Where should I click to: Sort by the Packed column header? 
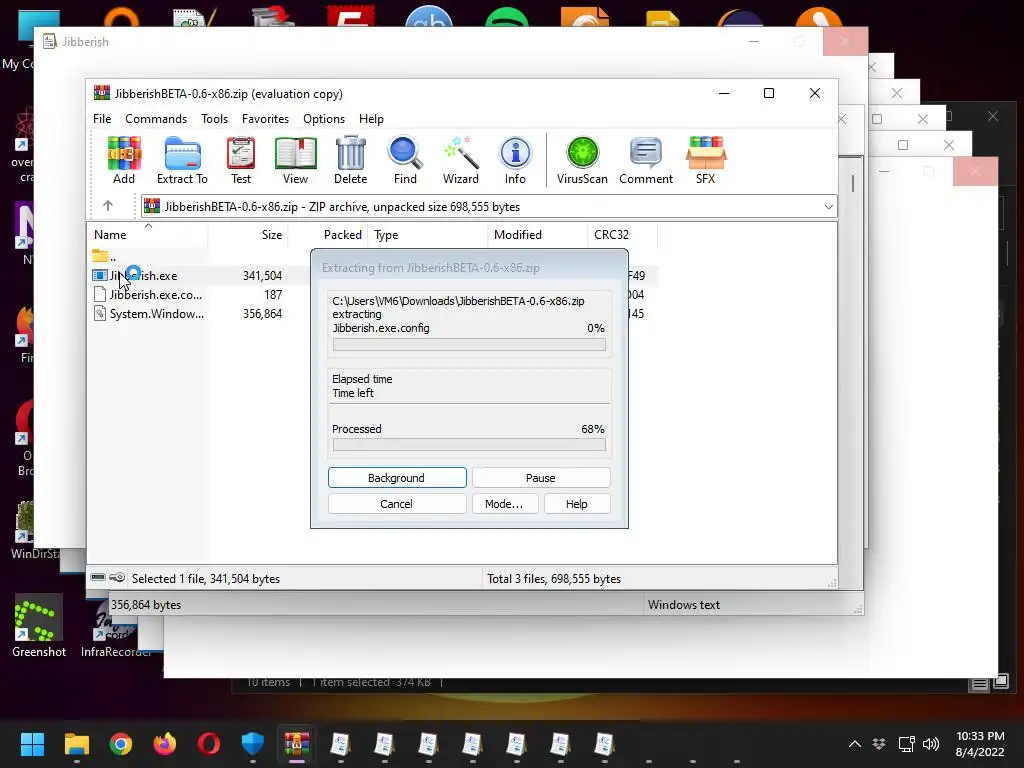[328, 234]
